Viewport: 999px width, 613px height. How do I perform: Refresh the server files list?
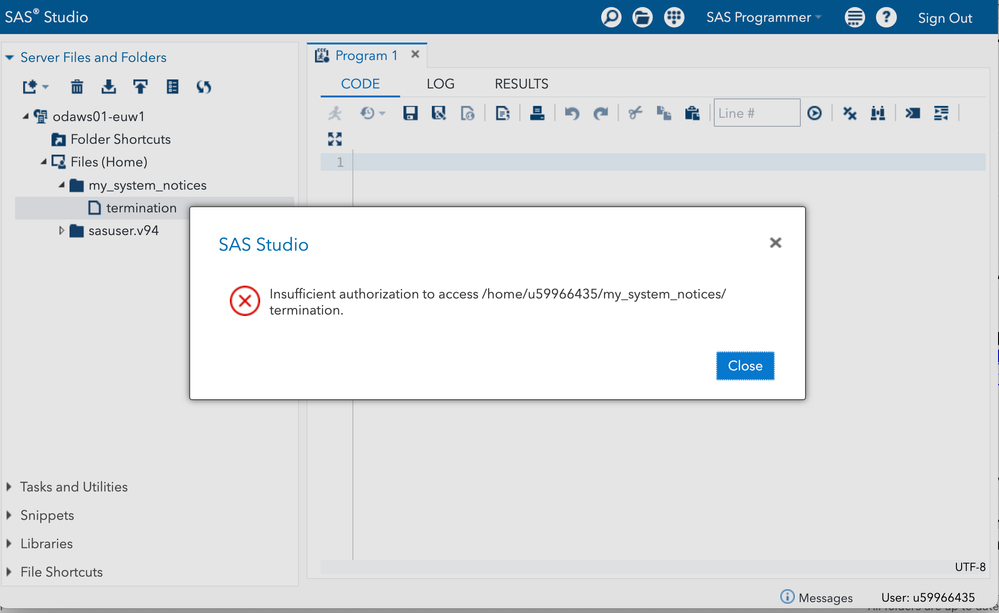(204, 87)
